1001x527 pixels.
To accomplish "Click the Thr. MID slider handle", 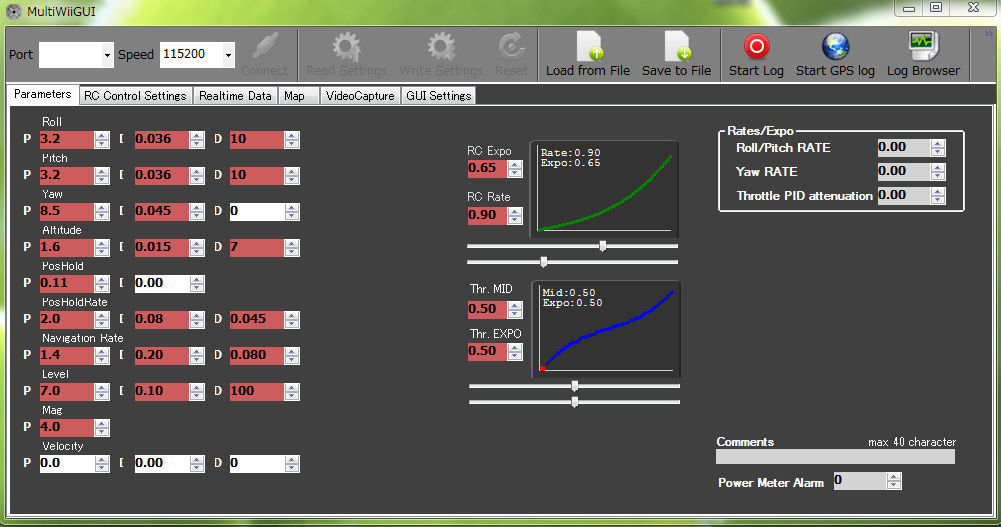I will pos(575,386).
